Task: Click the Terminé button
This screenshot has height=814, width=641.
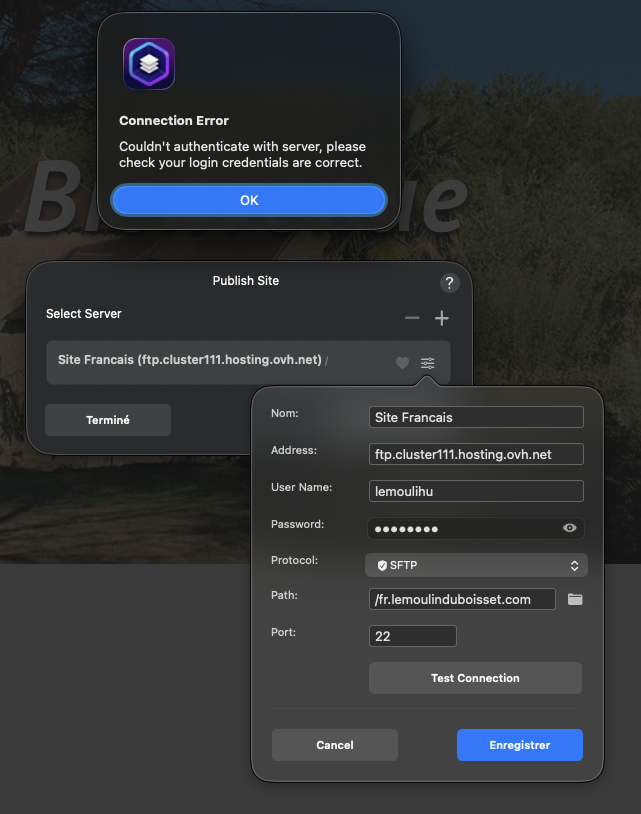Action: click(x=108, y=420)
